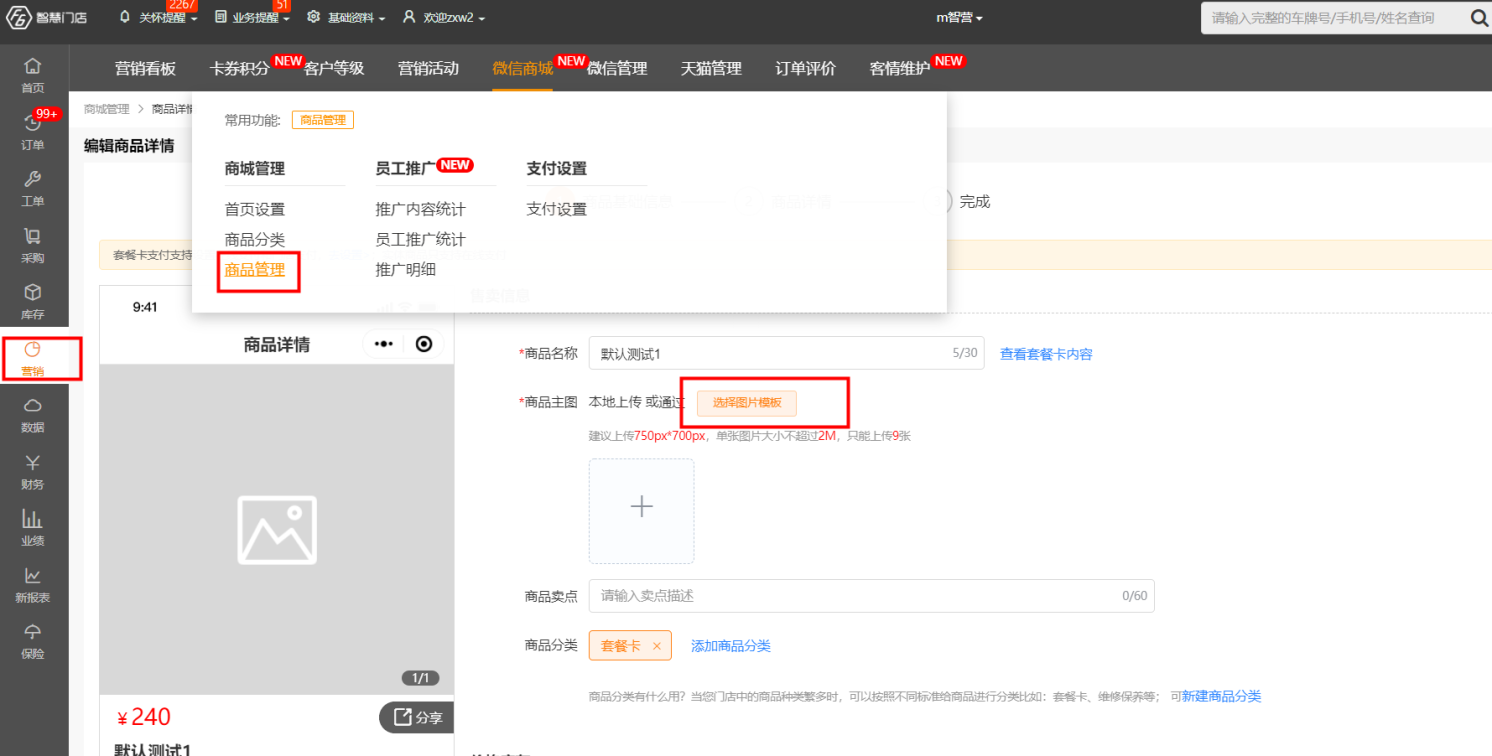
Task: Open the 微信商城 tab
Action: pos(522,68)
